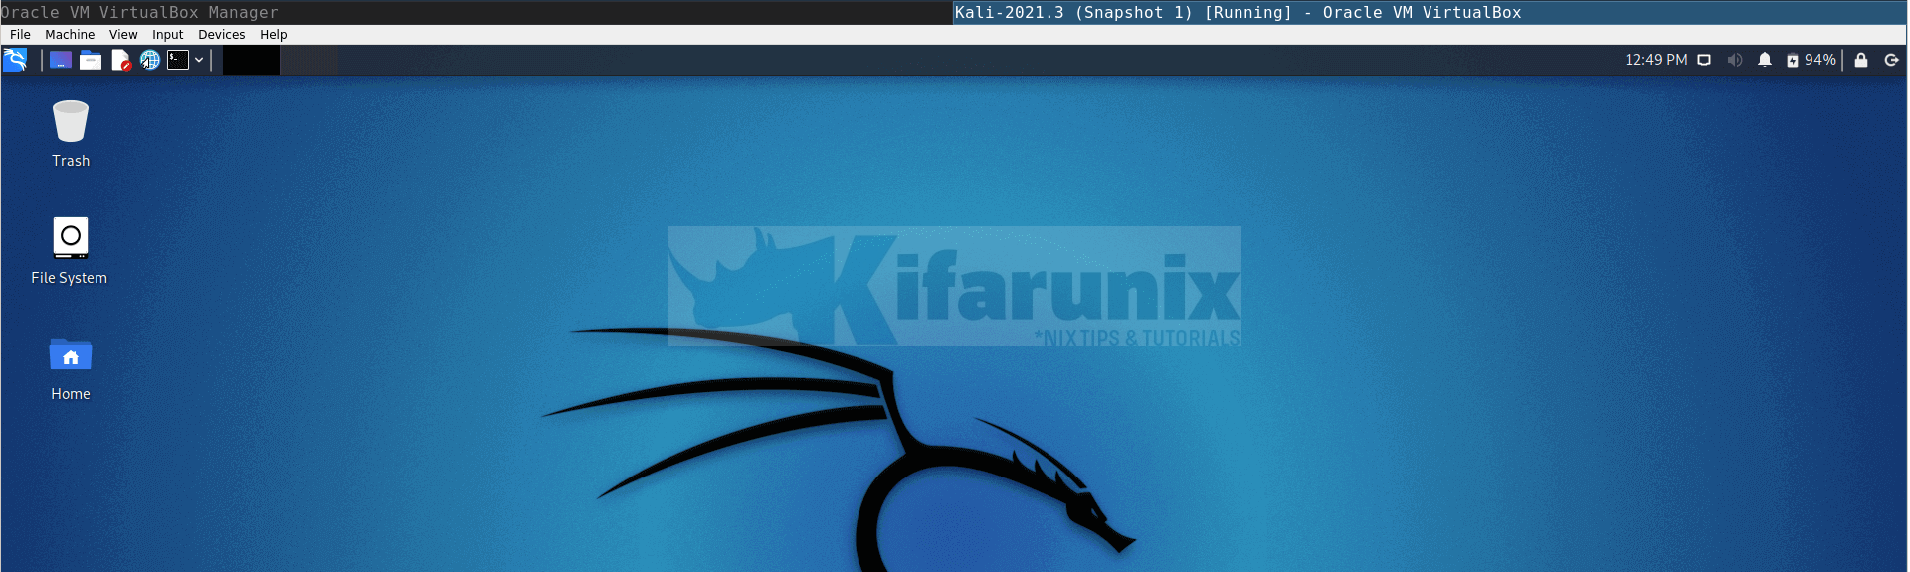Open the Help menu

(274, 35)
